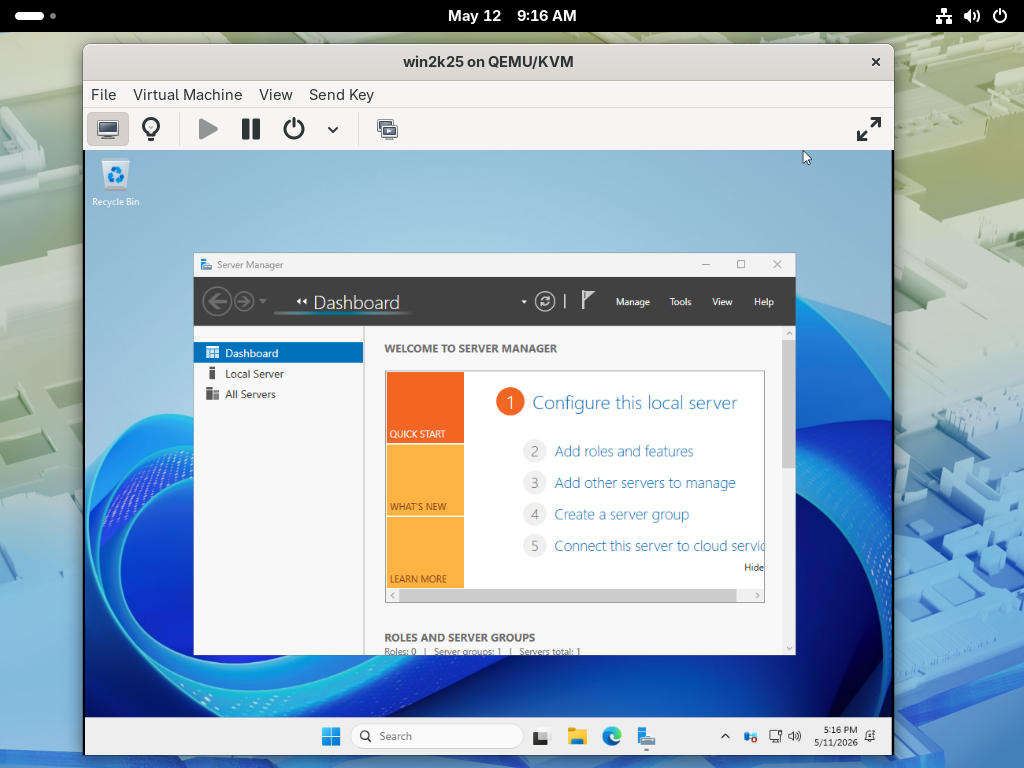Expand the shutdown options dropdown arrow
The image size is (1024, 768).
(x=333, y=129)
